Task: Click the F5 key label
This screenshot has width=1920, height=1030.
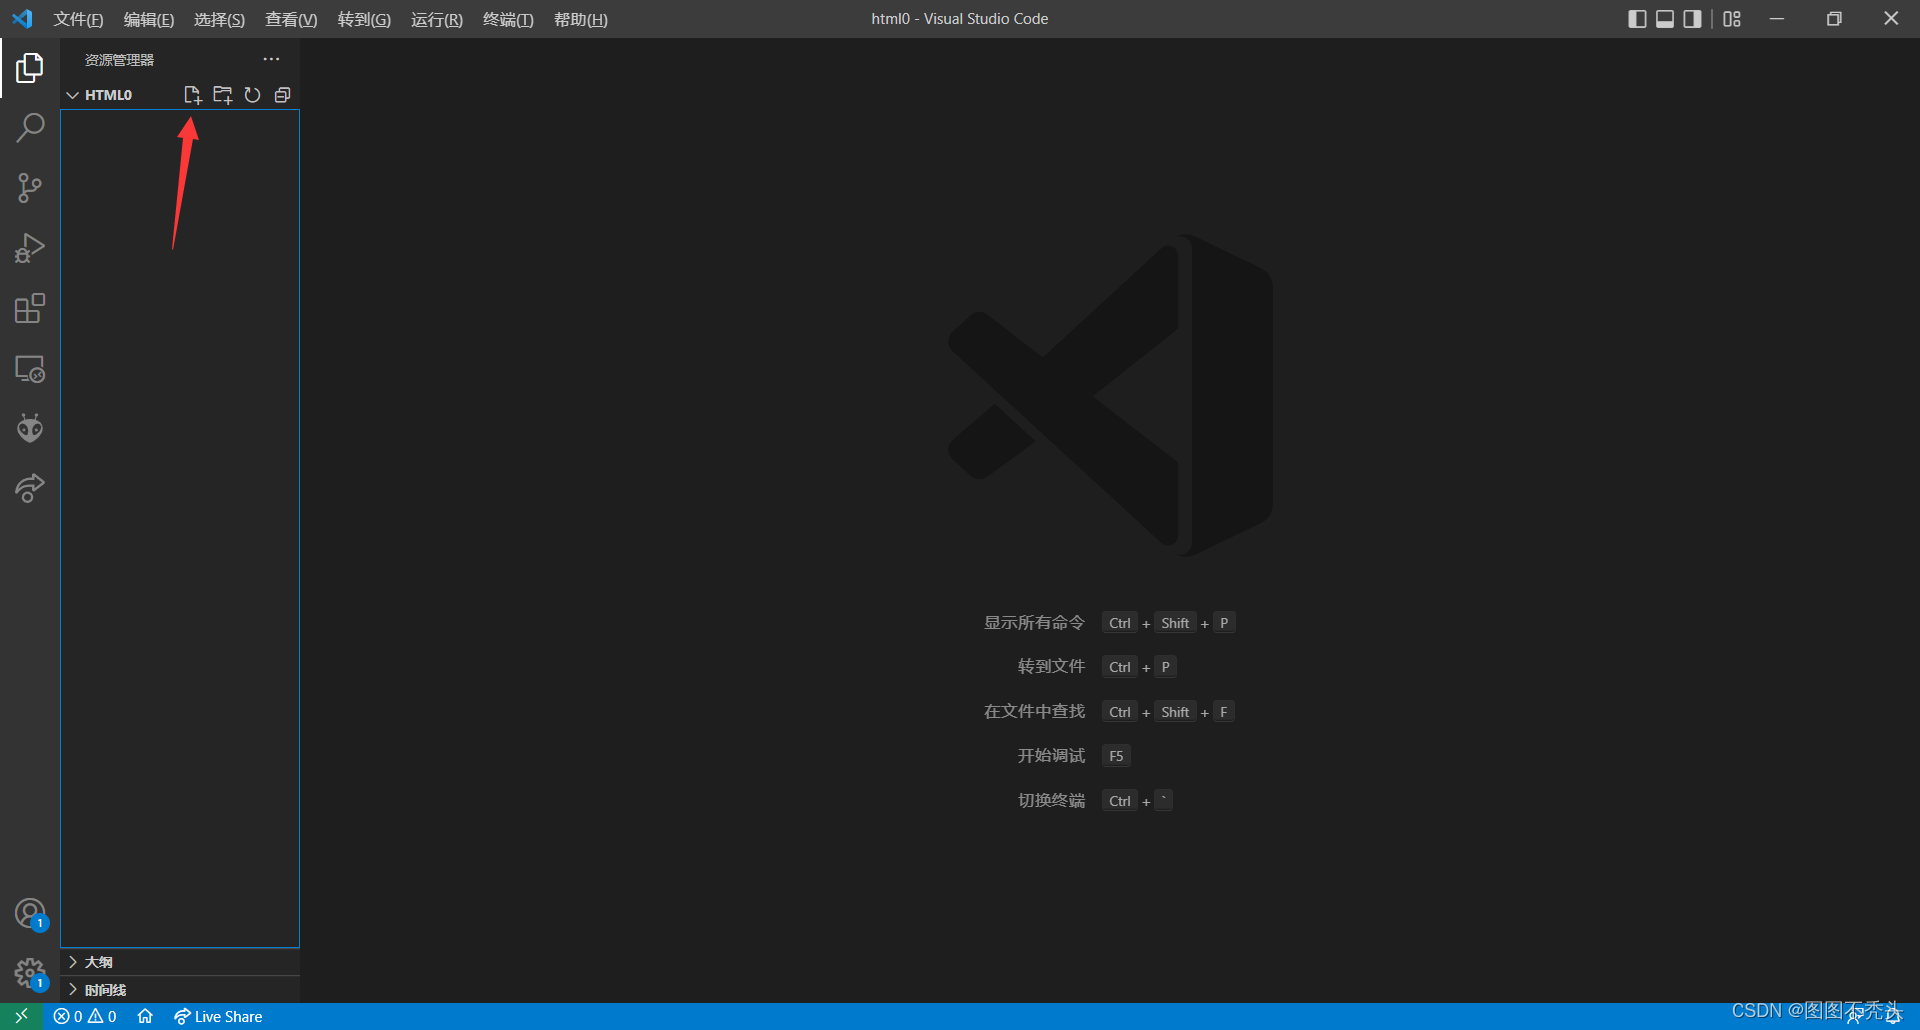Action: 1116,756
